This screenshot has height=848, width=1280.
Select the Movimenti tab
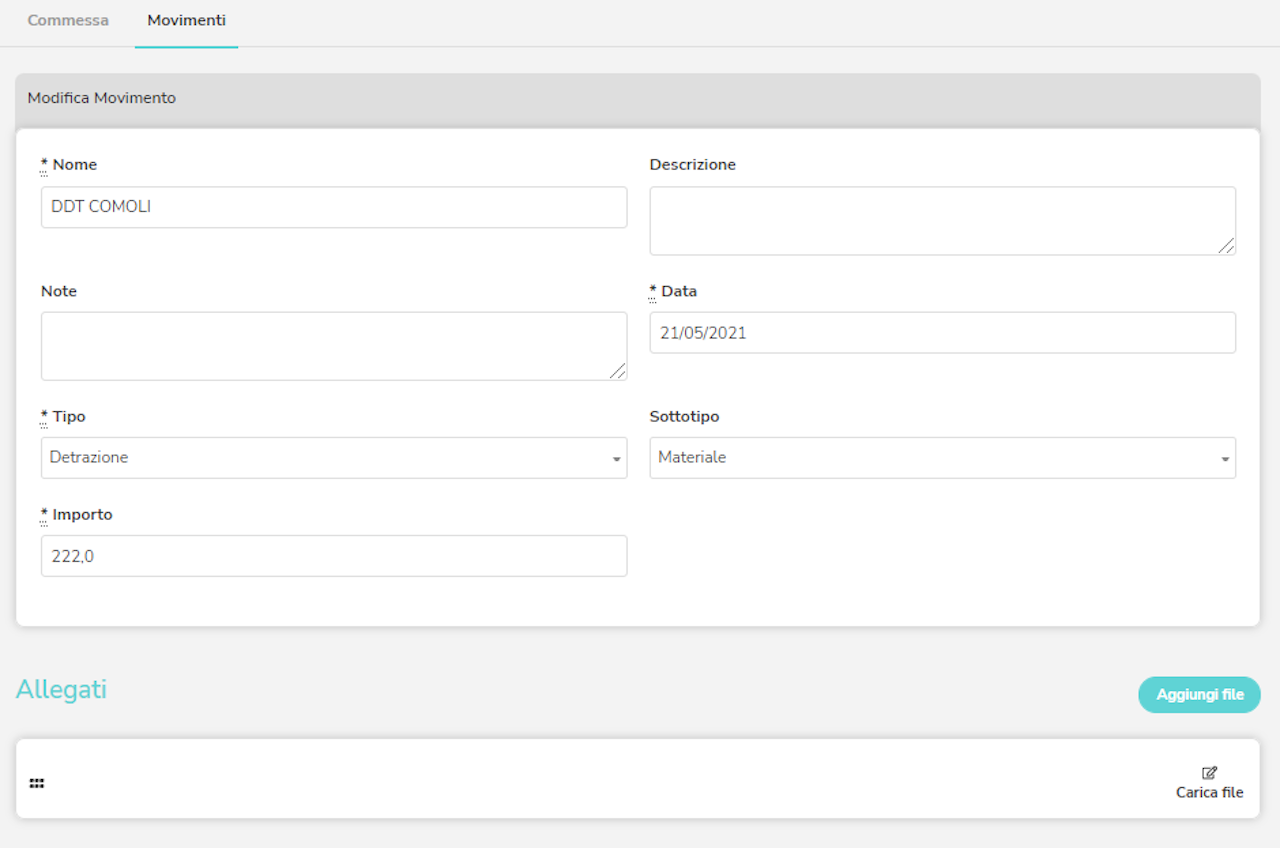point(186,20)
